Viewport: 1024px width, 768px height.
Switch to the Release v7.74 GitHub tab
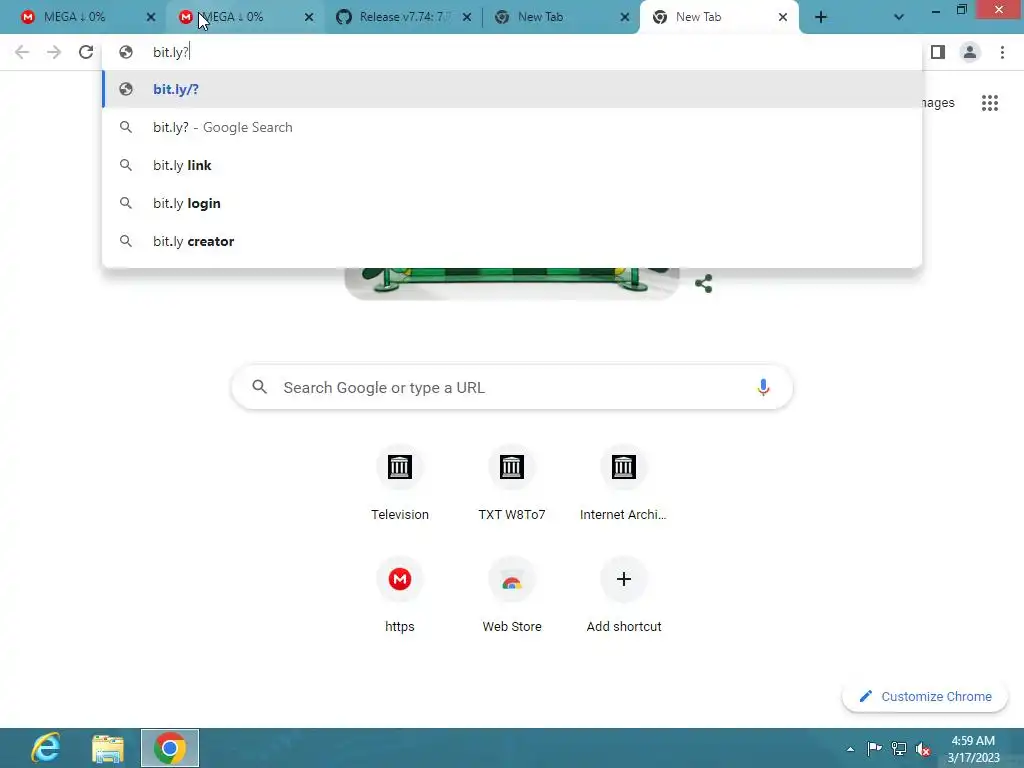click(x=398, y=17)
